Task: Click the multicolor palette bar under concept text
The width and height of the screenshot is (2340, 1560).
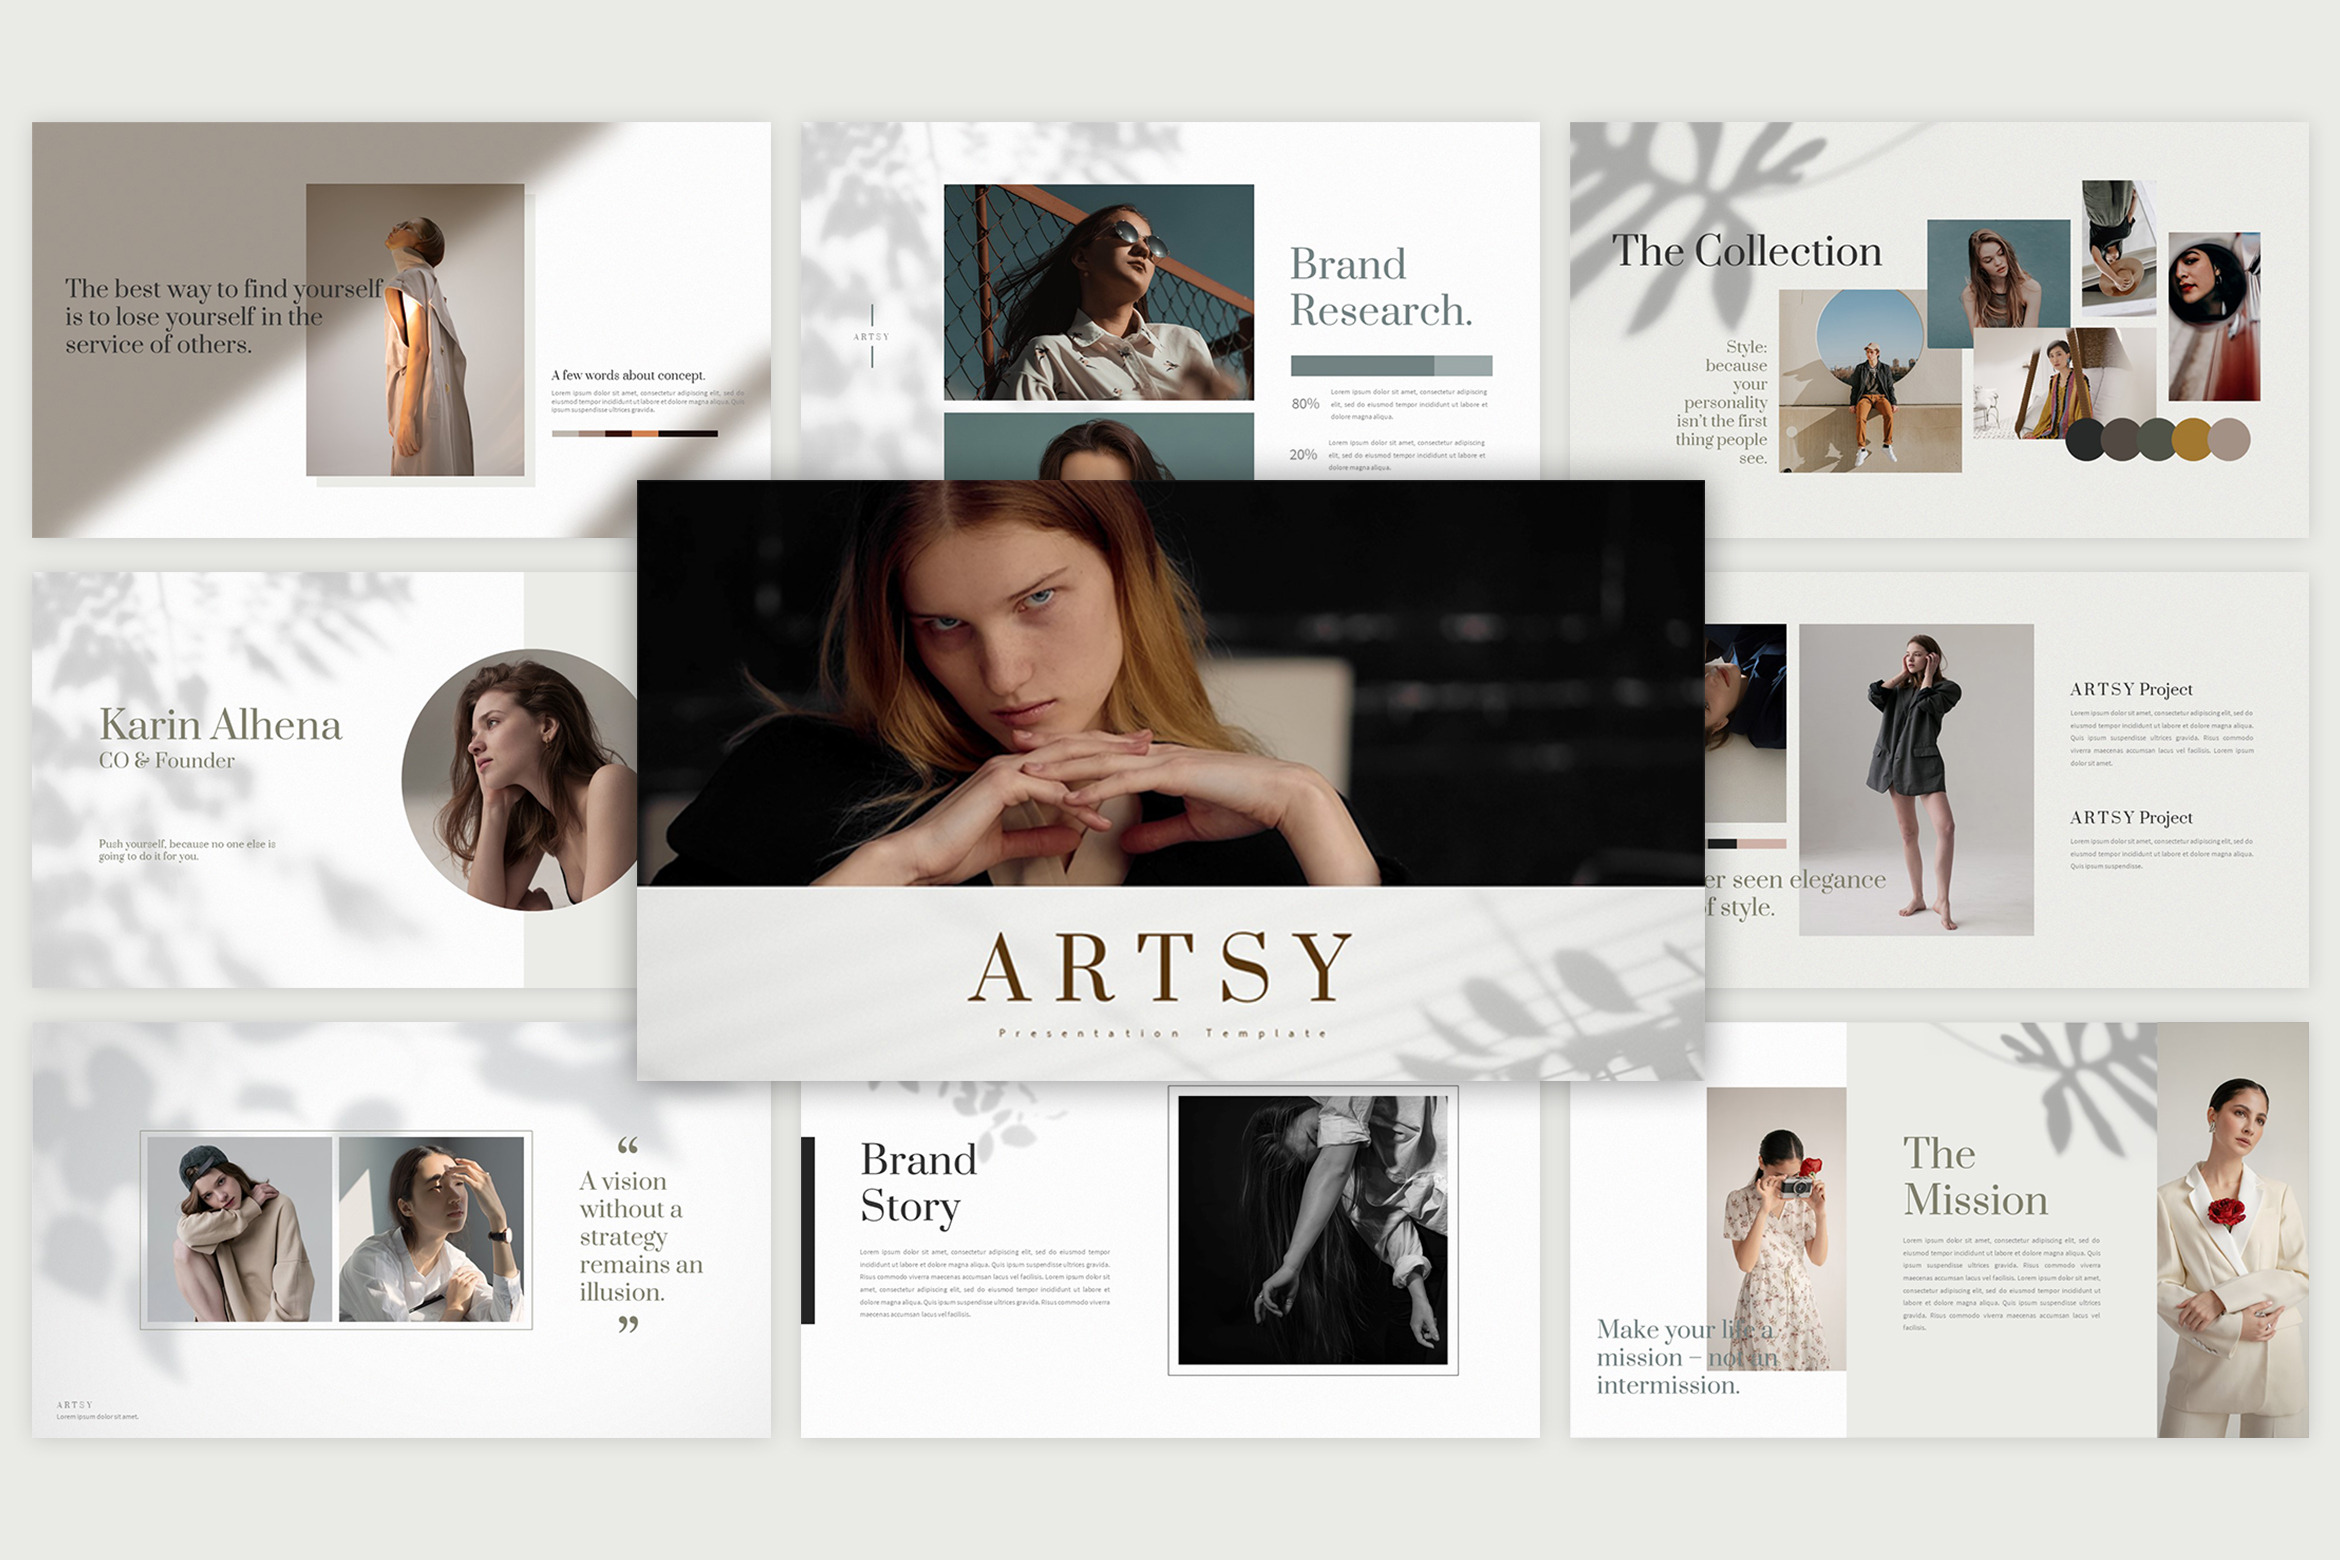Action: [x=634, y=434]
